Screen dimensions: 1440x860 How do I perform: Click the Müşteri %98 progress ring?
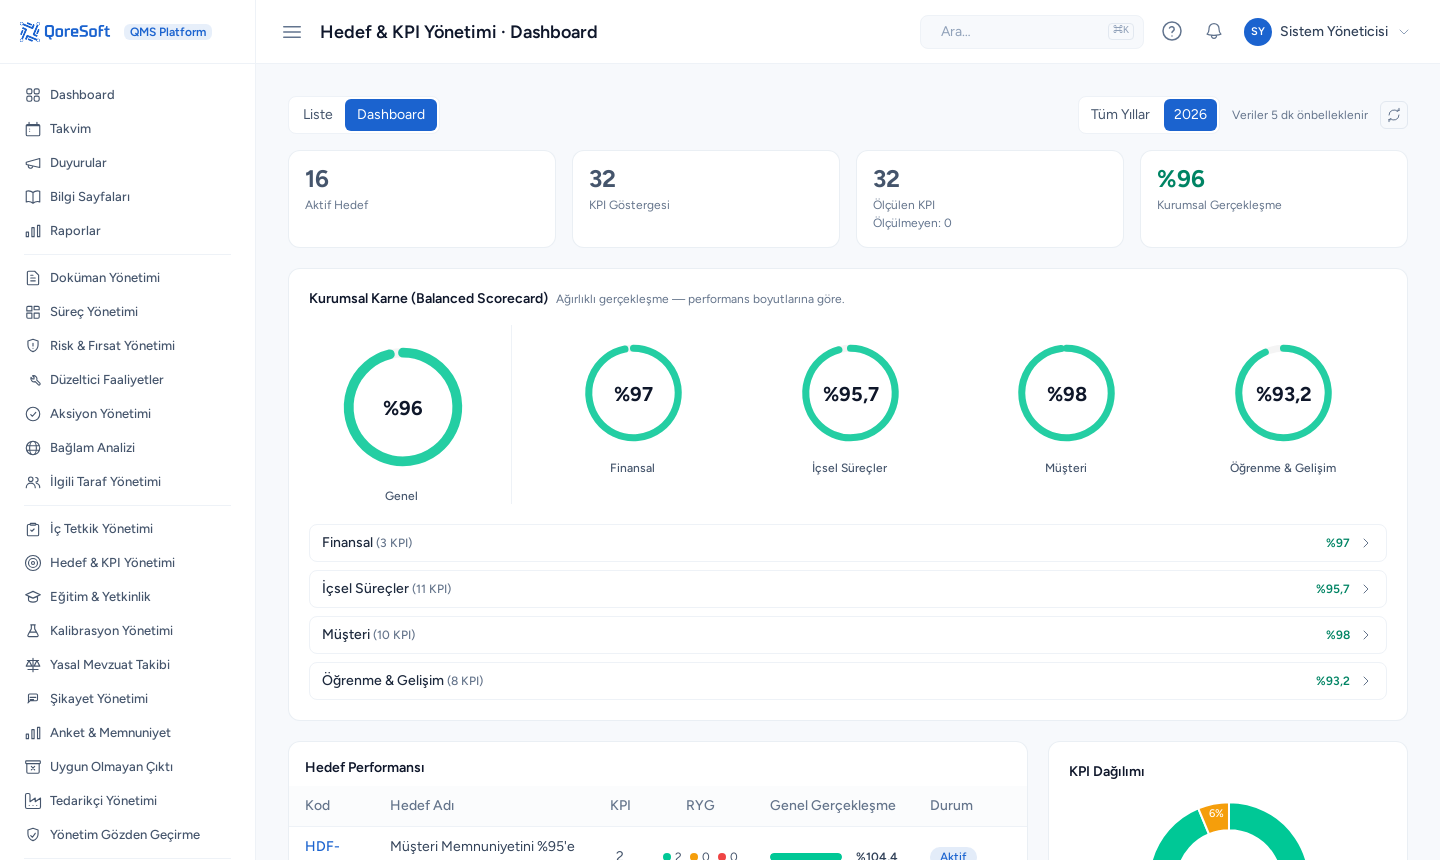point(1066,393)
